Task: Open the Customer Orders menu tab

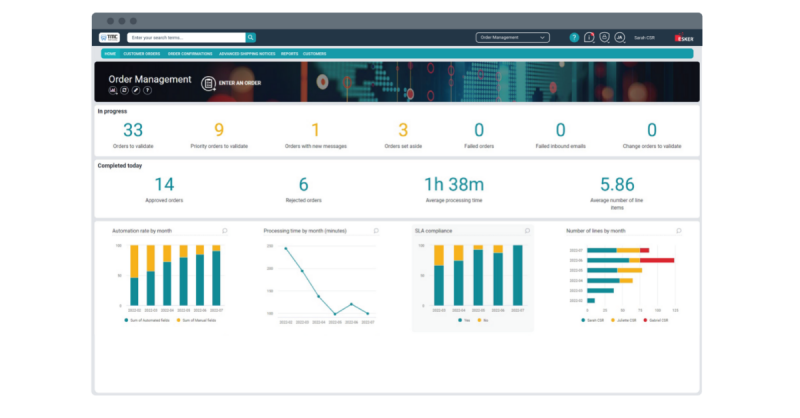Action: tap(142, 54)
